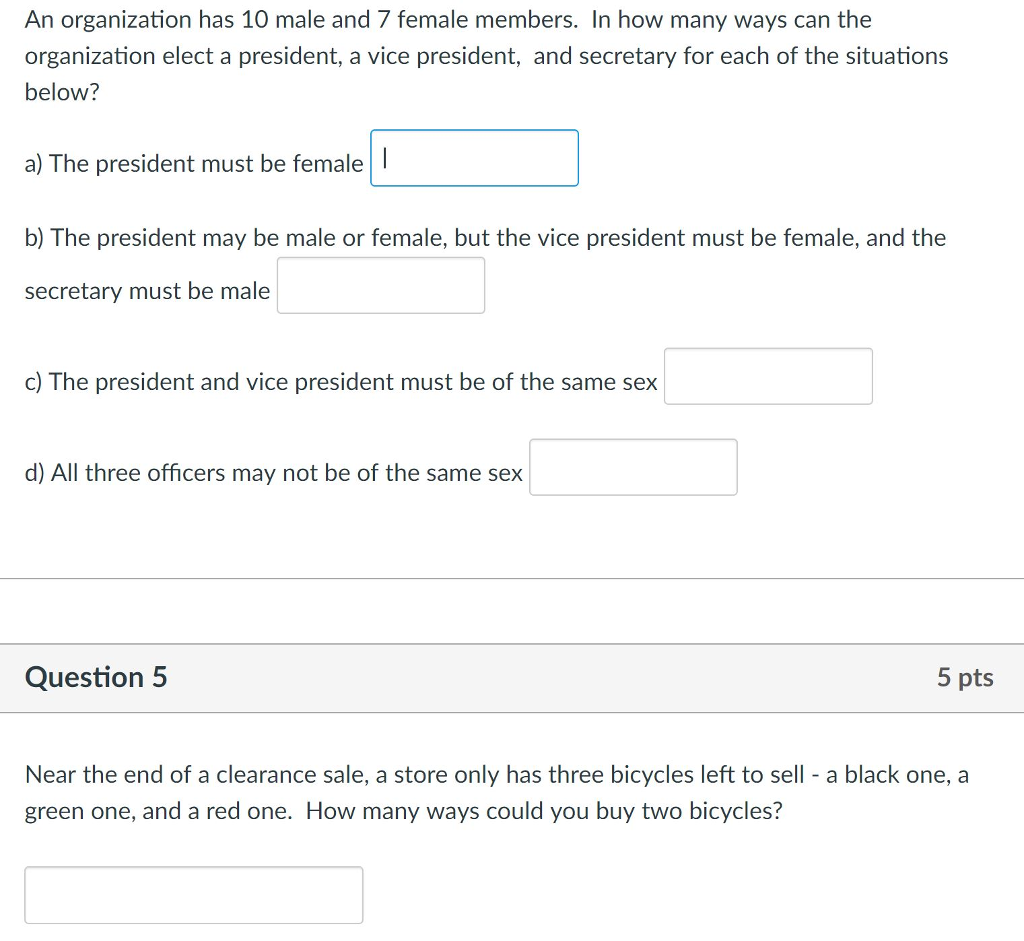Select the Question 5 heading
Image resolution: width=1024 pixels, height=941 pixels.
[96, 677]
